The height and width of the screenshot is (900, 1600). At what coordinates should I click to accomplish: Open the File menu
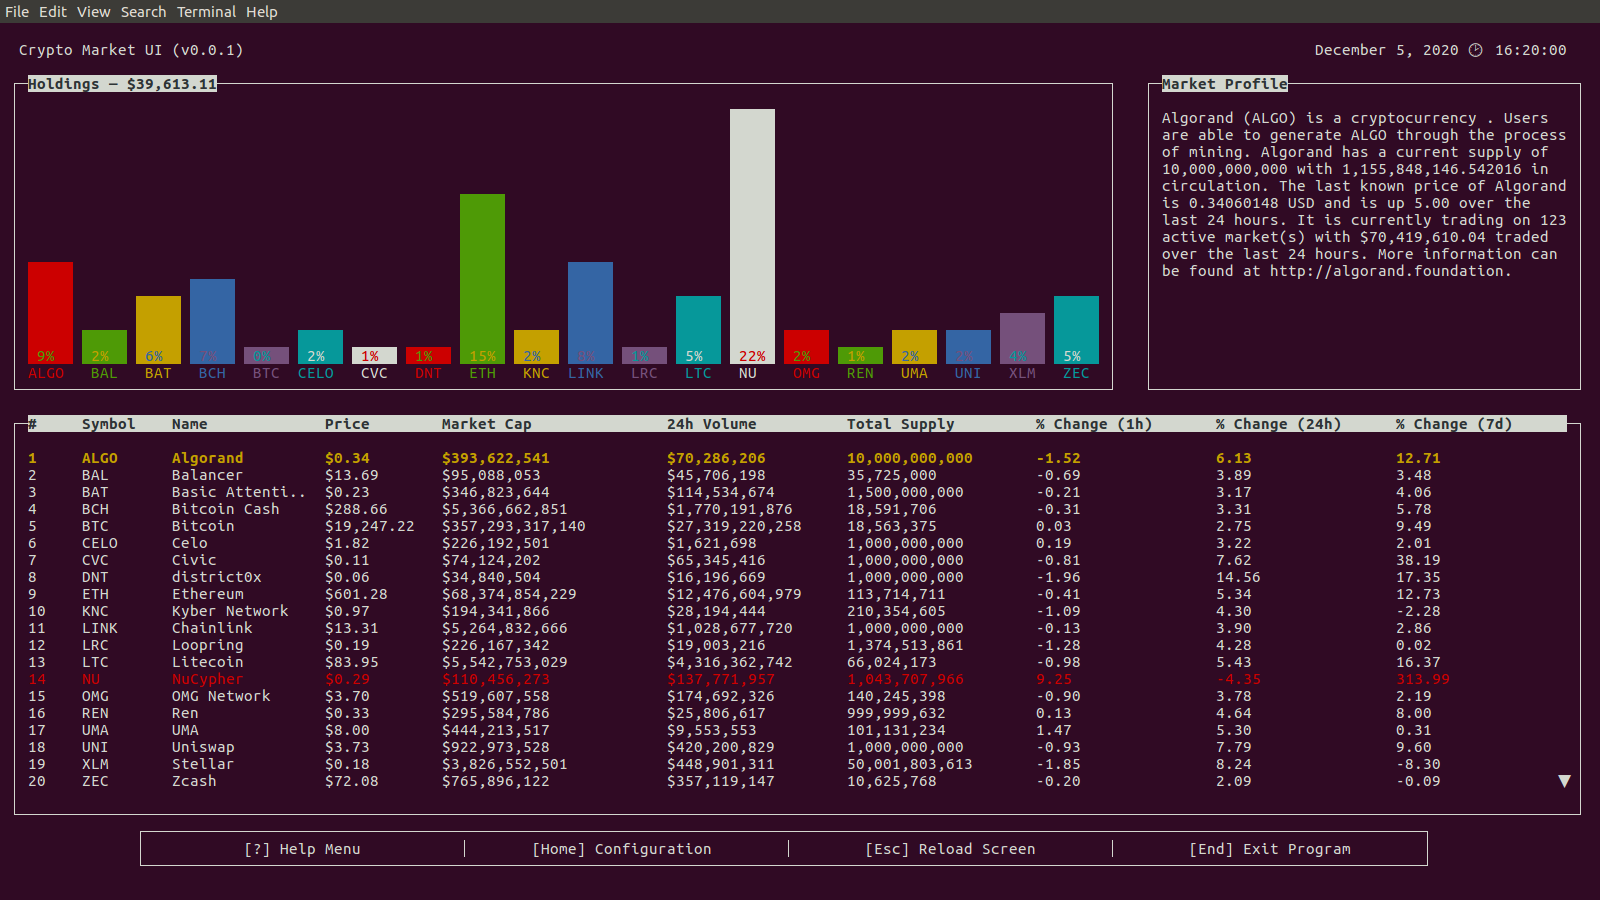[x=17, y=12]
